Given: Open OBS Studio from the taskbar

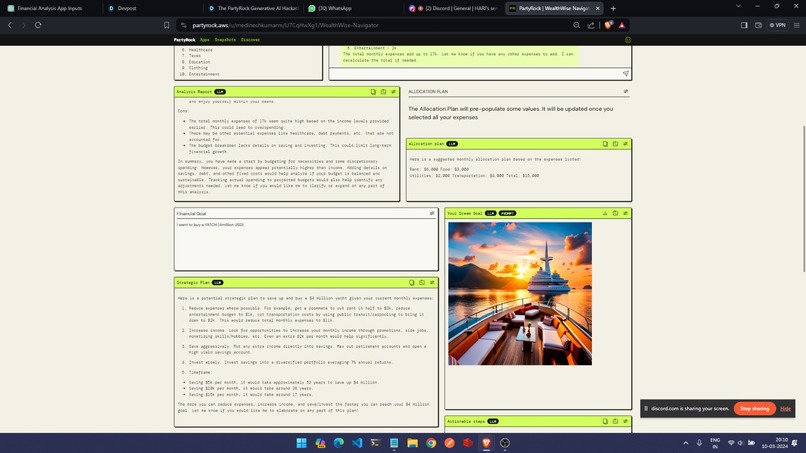Looking at the screenshot, I should click(505, 443).
